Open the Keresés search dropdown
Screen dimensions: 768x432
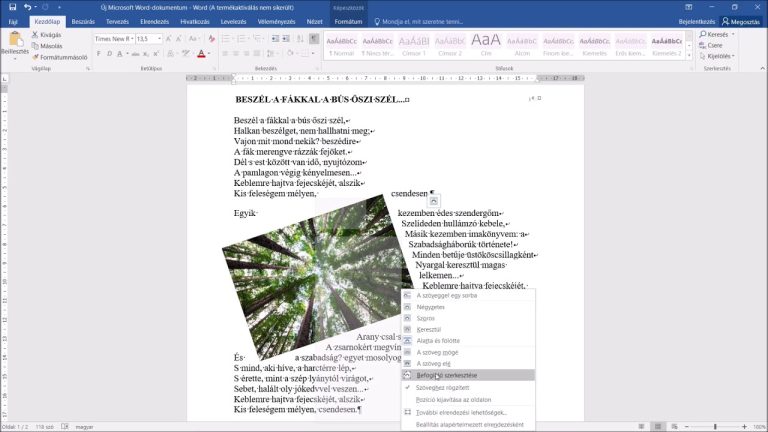pos(717,34)
